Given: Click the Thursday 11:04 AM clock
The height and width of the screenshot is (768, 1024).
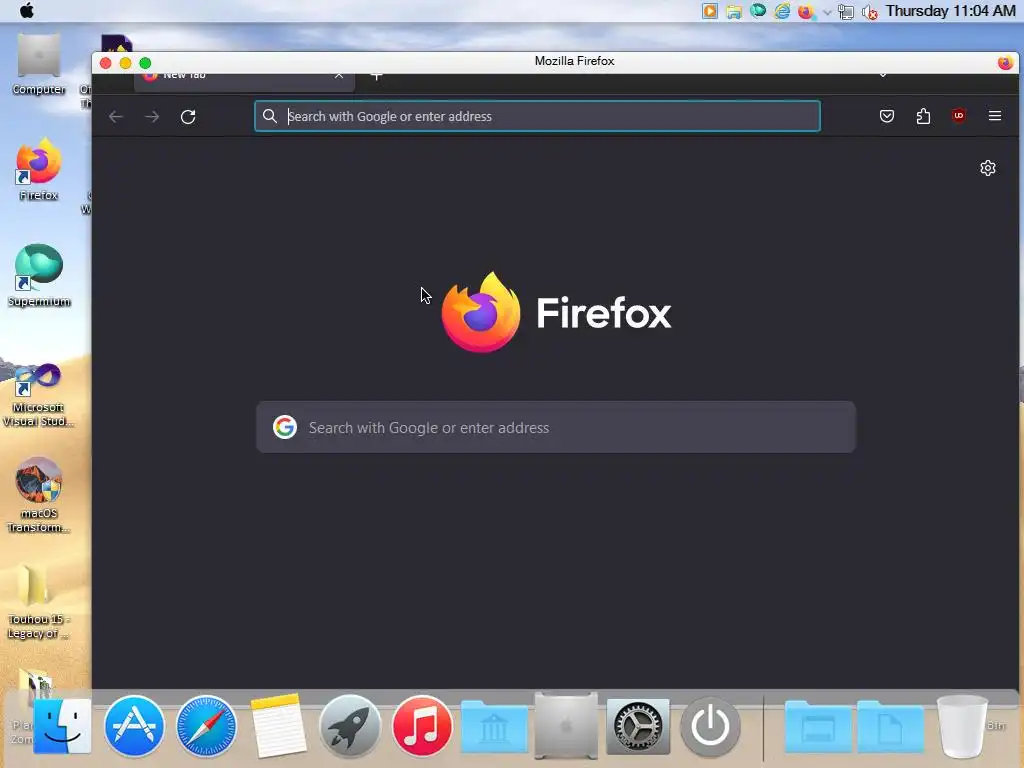Looking at the screenshot, I should coord(950,10).
